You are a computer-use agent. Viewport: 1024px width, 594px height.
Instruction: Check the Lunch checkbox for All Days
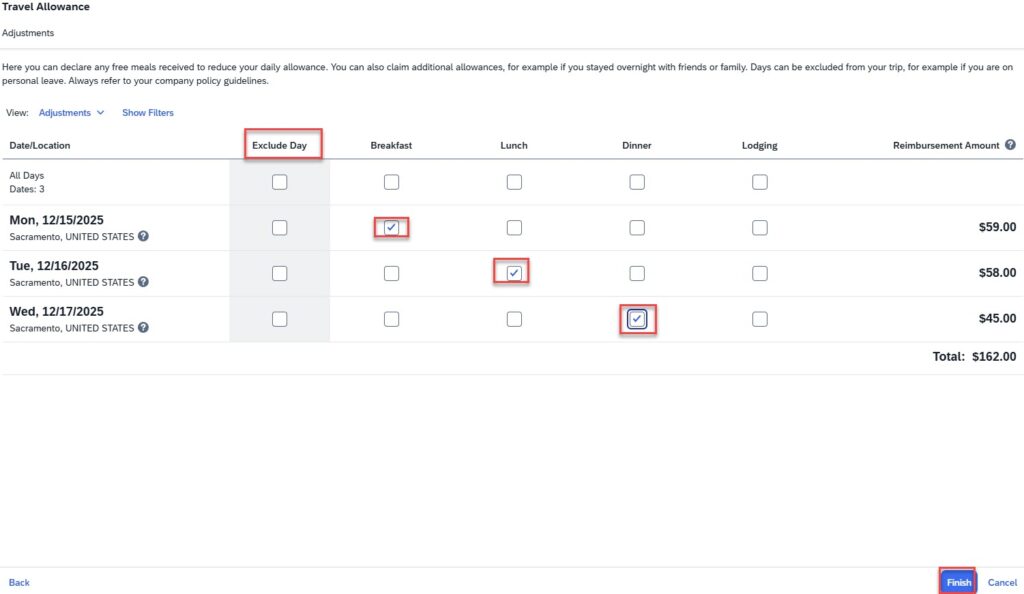(x=514, y=181)
